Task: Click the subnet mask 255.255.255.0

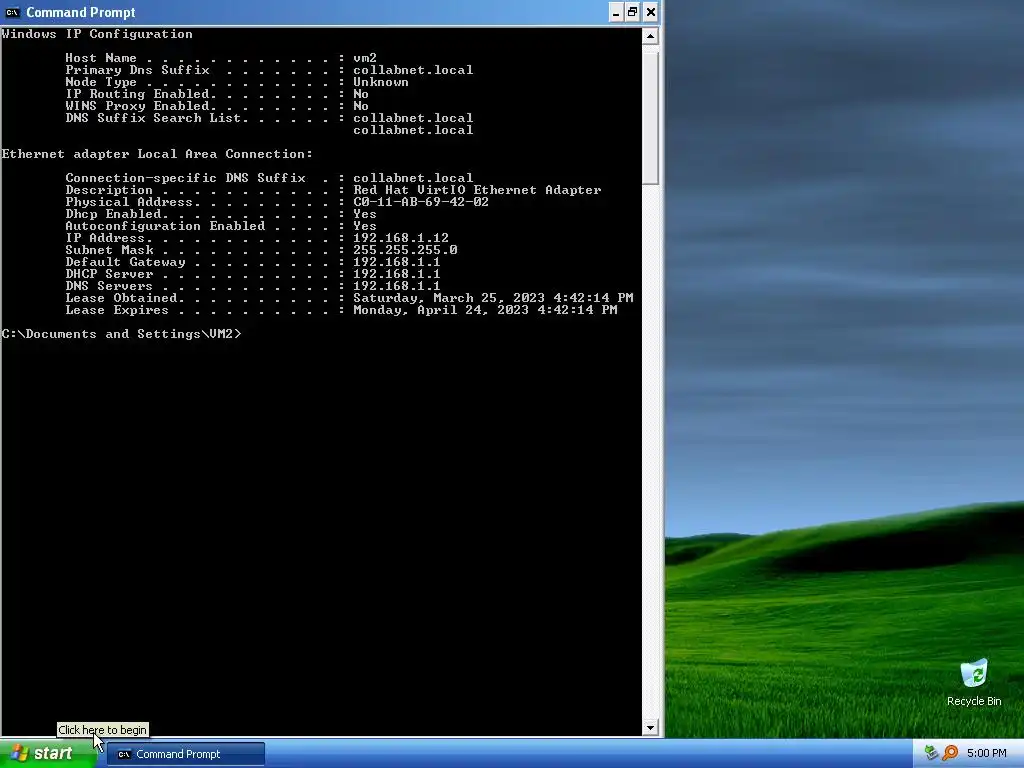Action: click(405, 250)
